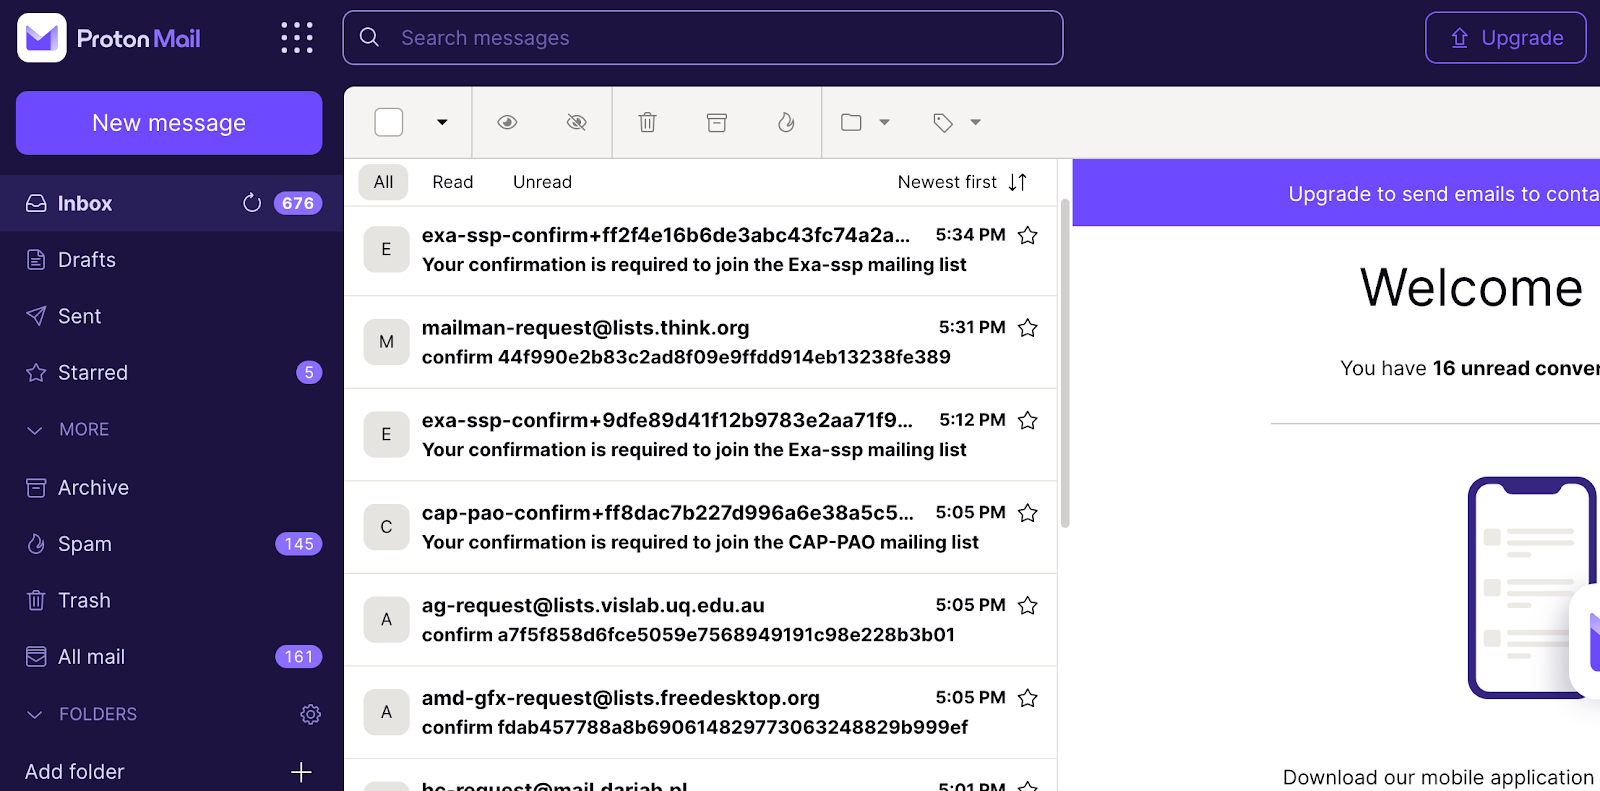Expand the move to folder dropdown arrow
The height and width of the screenshot is (791, 1600).
[884, 122]
